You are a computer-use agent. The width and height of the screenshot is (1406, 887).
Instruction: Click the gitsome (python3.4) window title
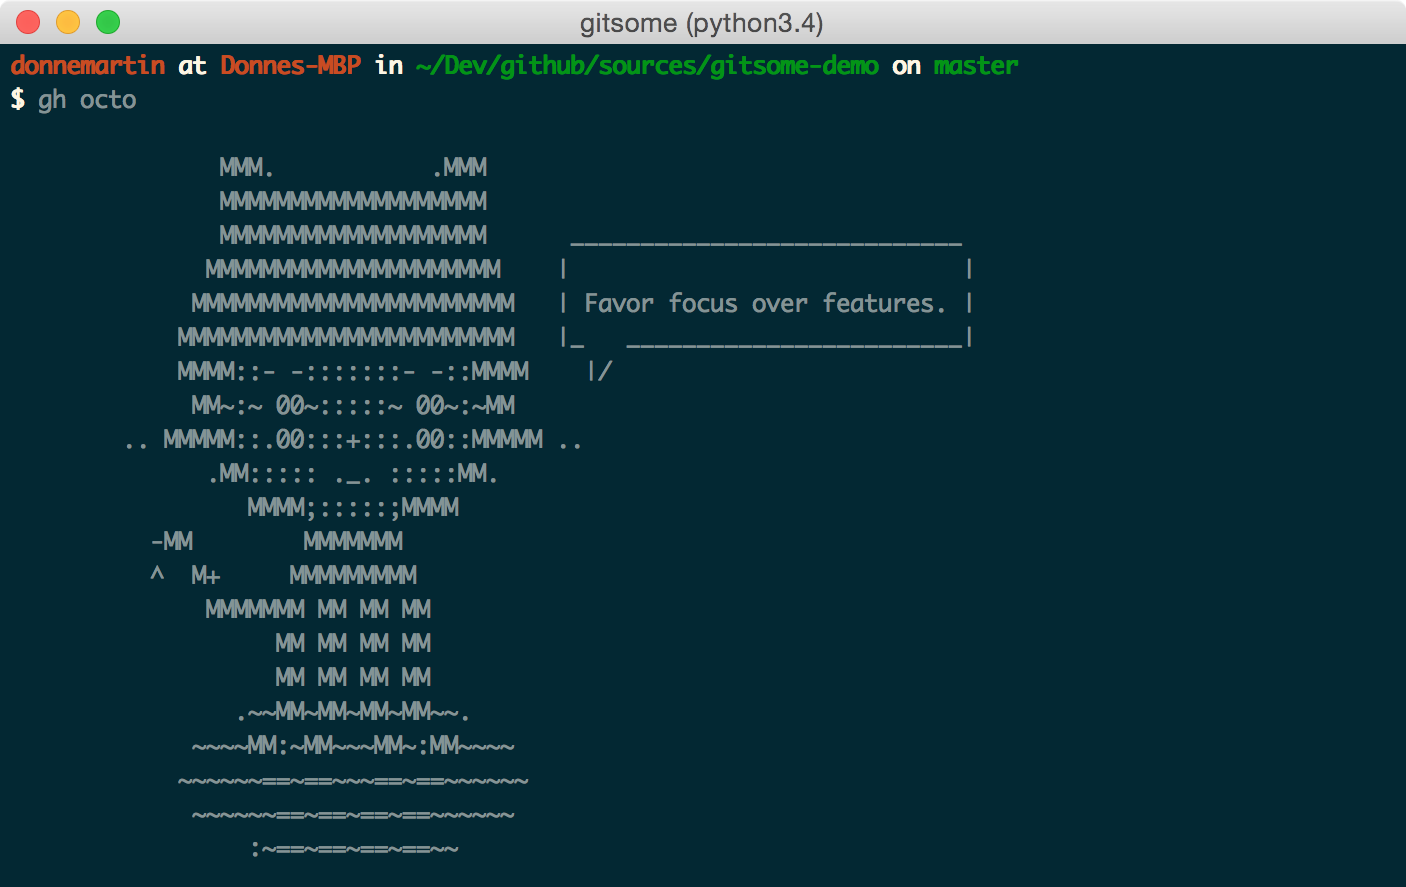click(x=702, y=23)
